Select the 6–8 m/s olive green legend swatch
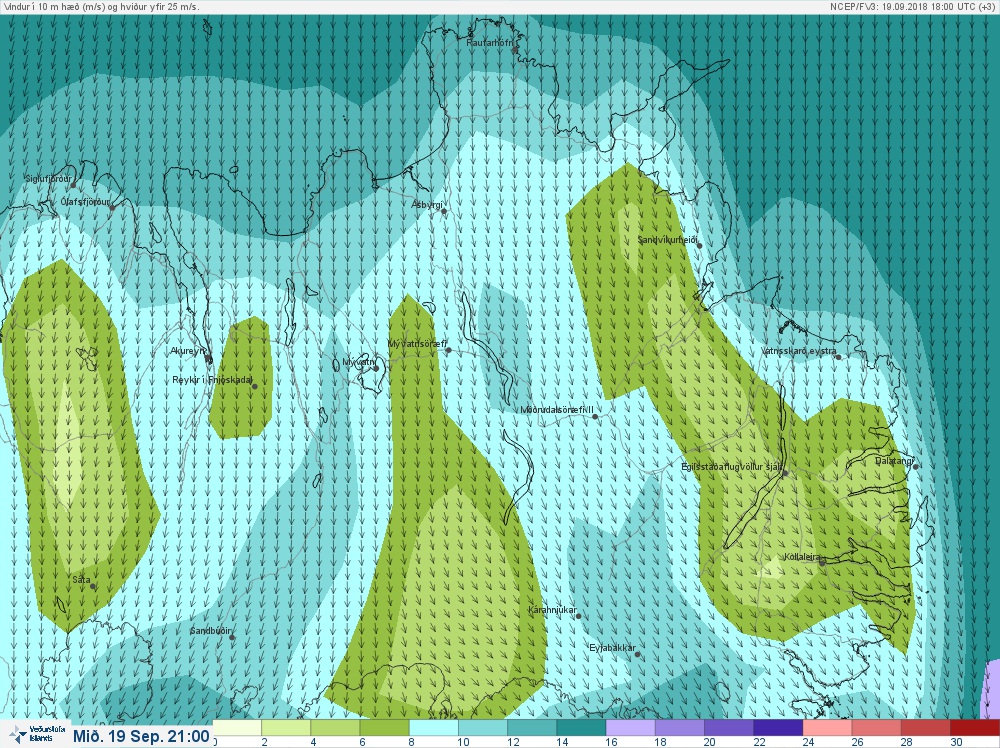The height and width of the screenshot is (748, 1000). pos(385,728)
